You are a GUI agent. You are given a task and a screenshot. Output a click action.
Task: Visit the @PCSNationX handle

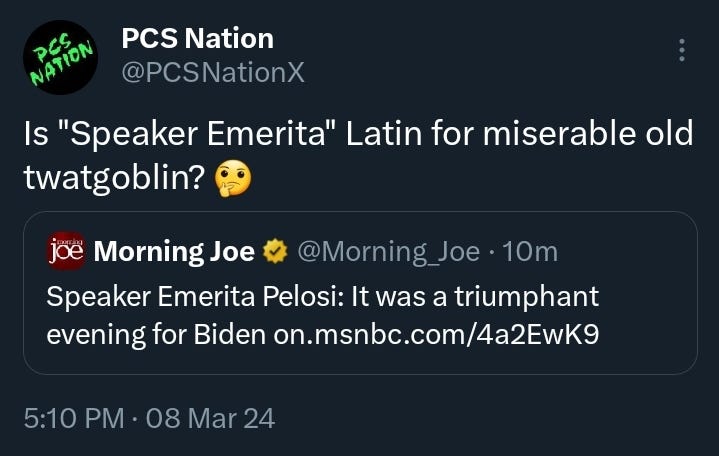click(213, 72)
